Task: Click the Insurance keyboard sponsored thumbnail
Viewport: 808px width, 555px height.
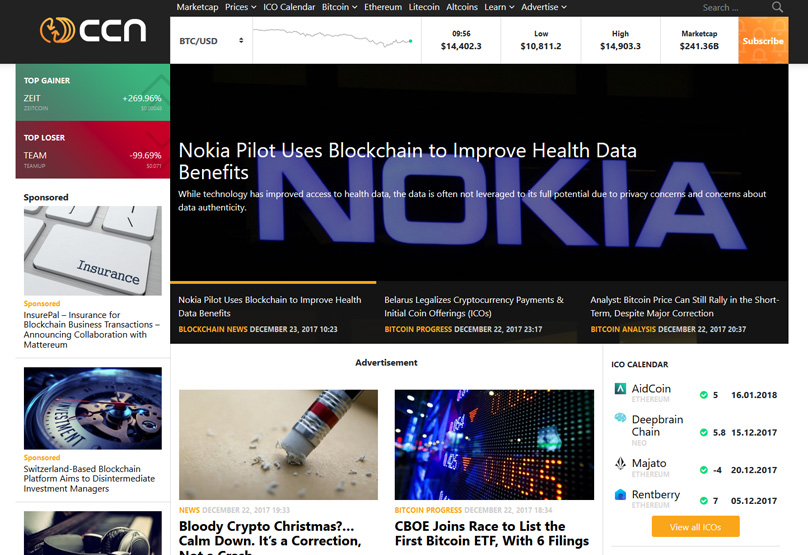Action: (93, 251)
